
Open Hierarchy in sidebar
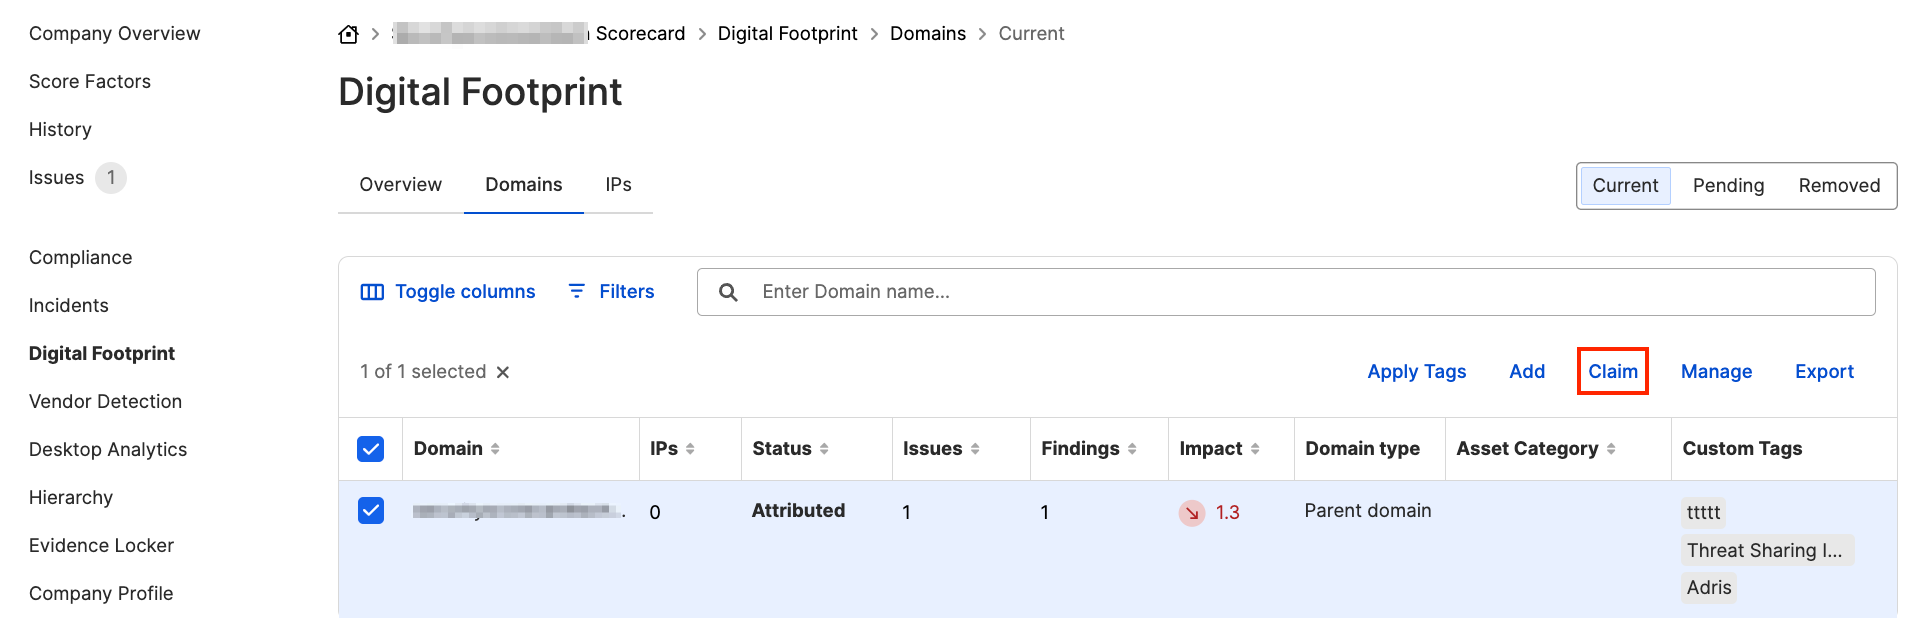71,498
